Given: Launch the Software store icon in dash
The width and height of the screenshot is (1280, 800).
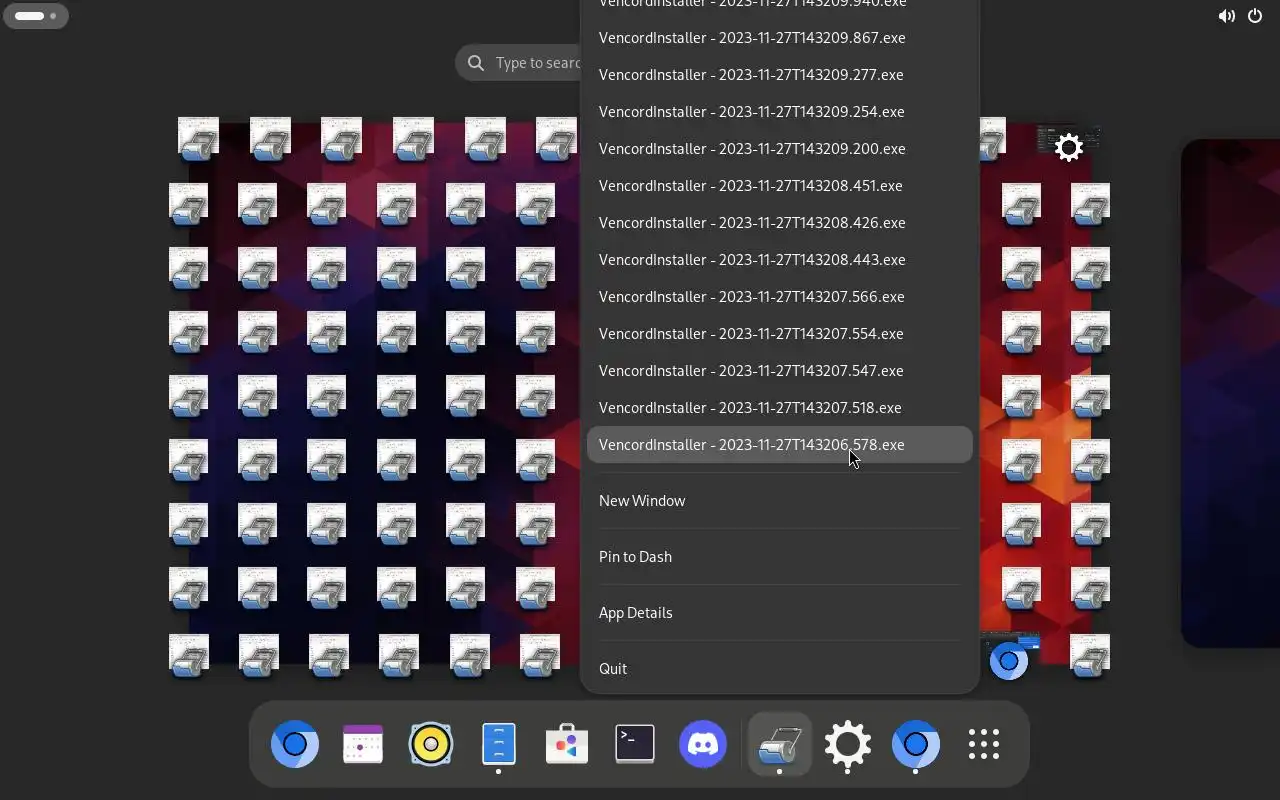Looking at the screenshot, I should click(x=567, y=744).
